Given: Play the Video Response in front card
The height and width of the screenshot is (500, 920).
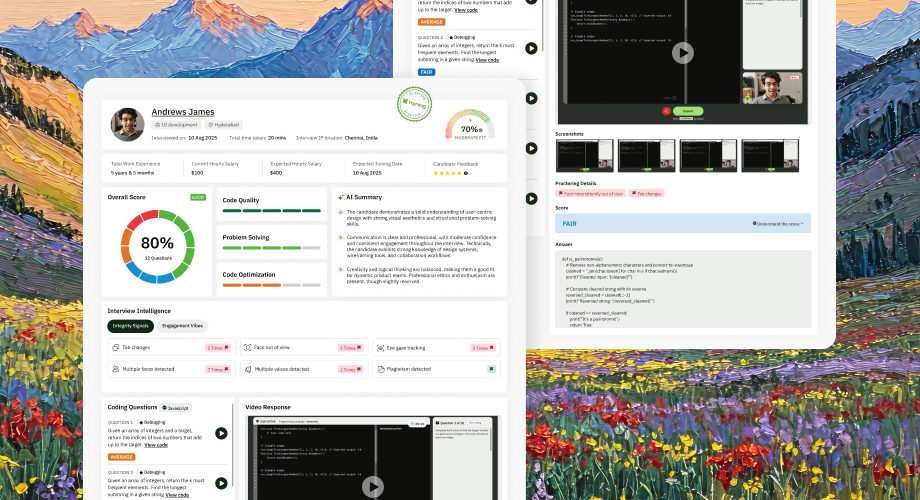Looking at the screenshot, I should [373, 487].
